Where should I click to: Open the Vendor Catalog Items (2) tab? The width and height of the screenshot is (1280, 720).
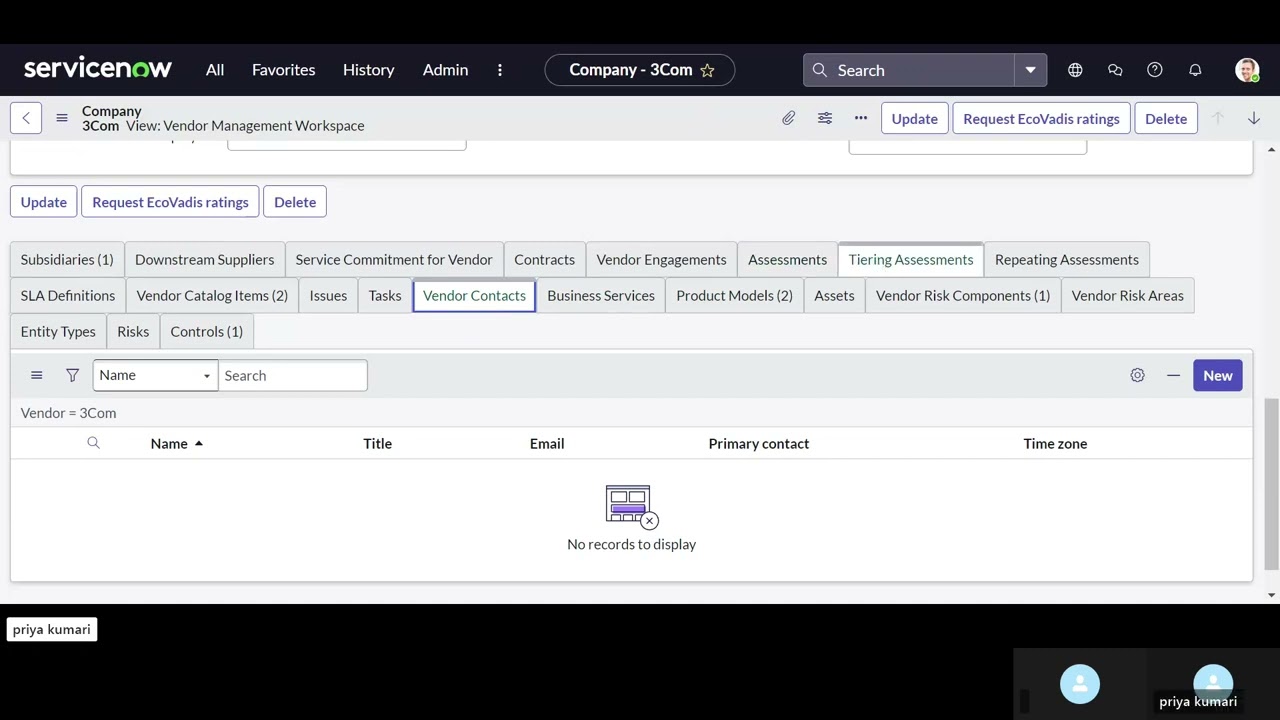pos(212,295)
